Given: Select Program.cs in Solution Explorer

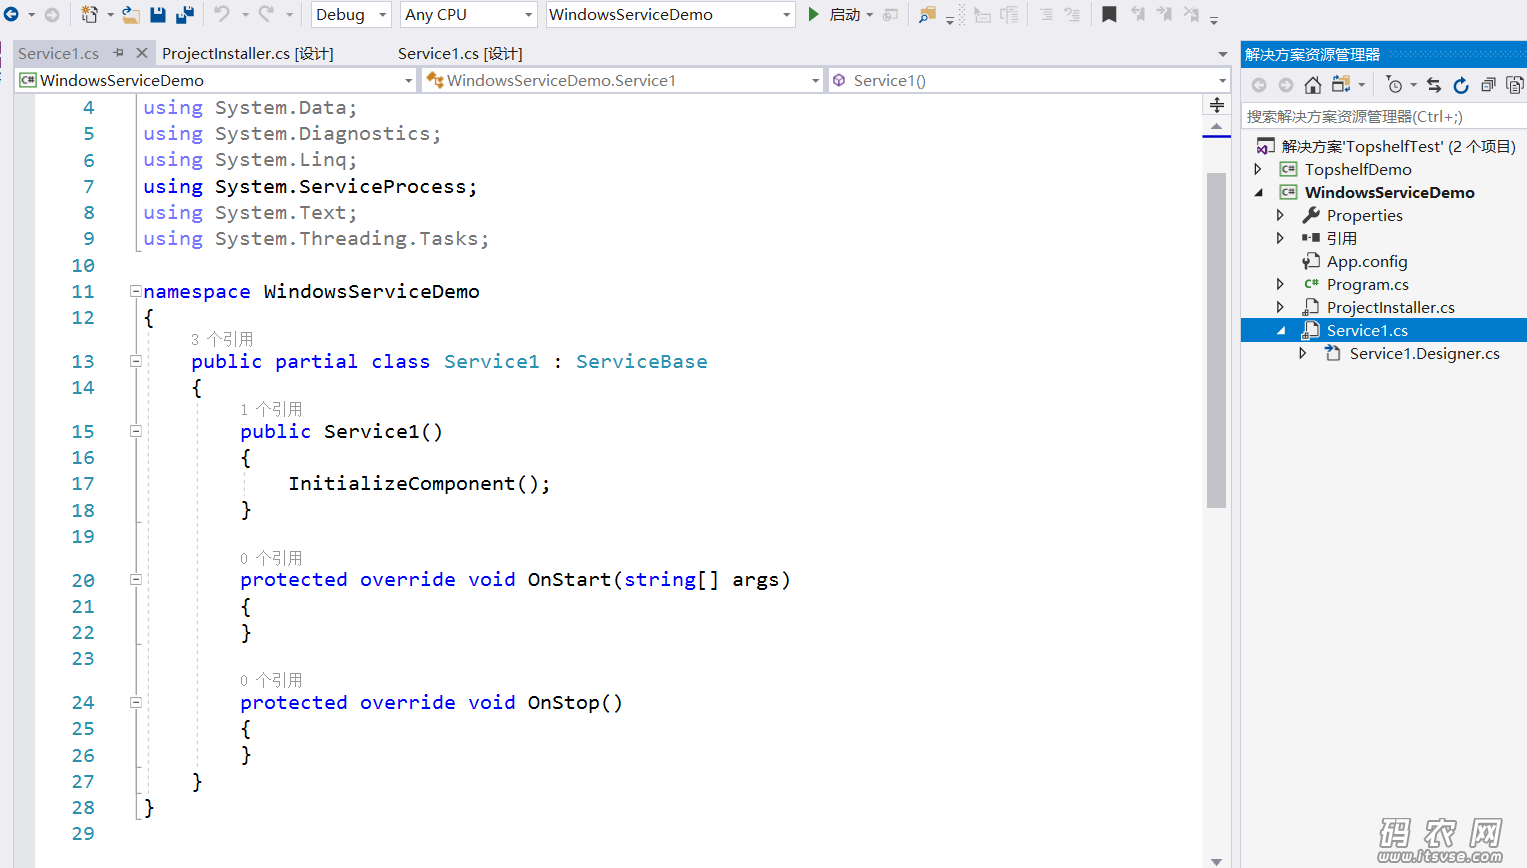Looking at the screenshot, I should coord(1368,284).
